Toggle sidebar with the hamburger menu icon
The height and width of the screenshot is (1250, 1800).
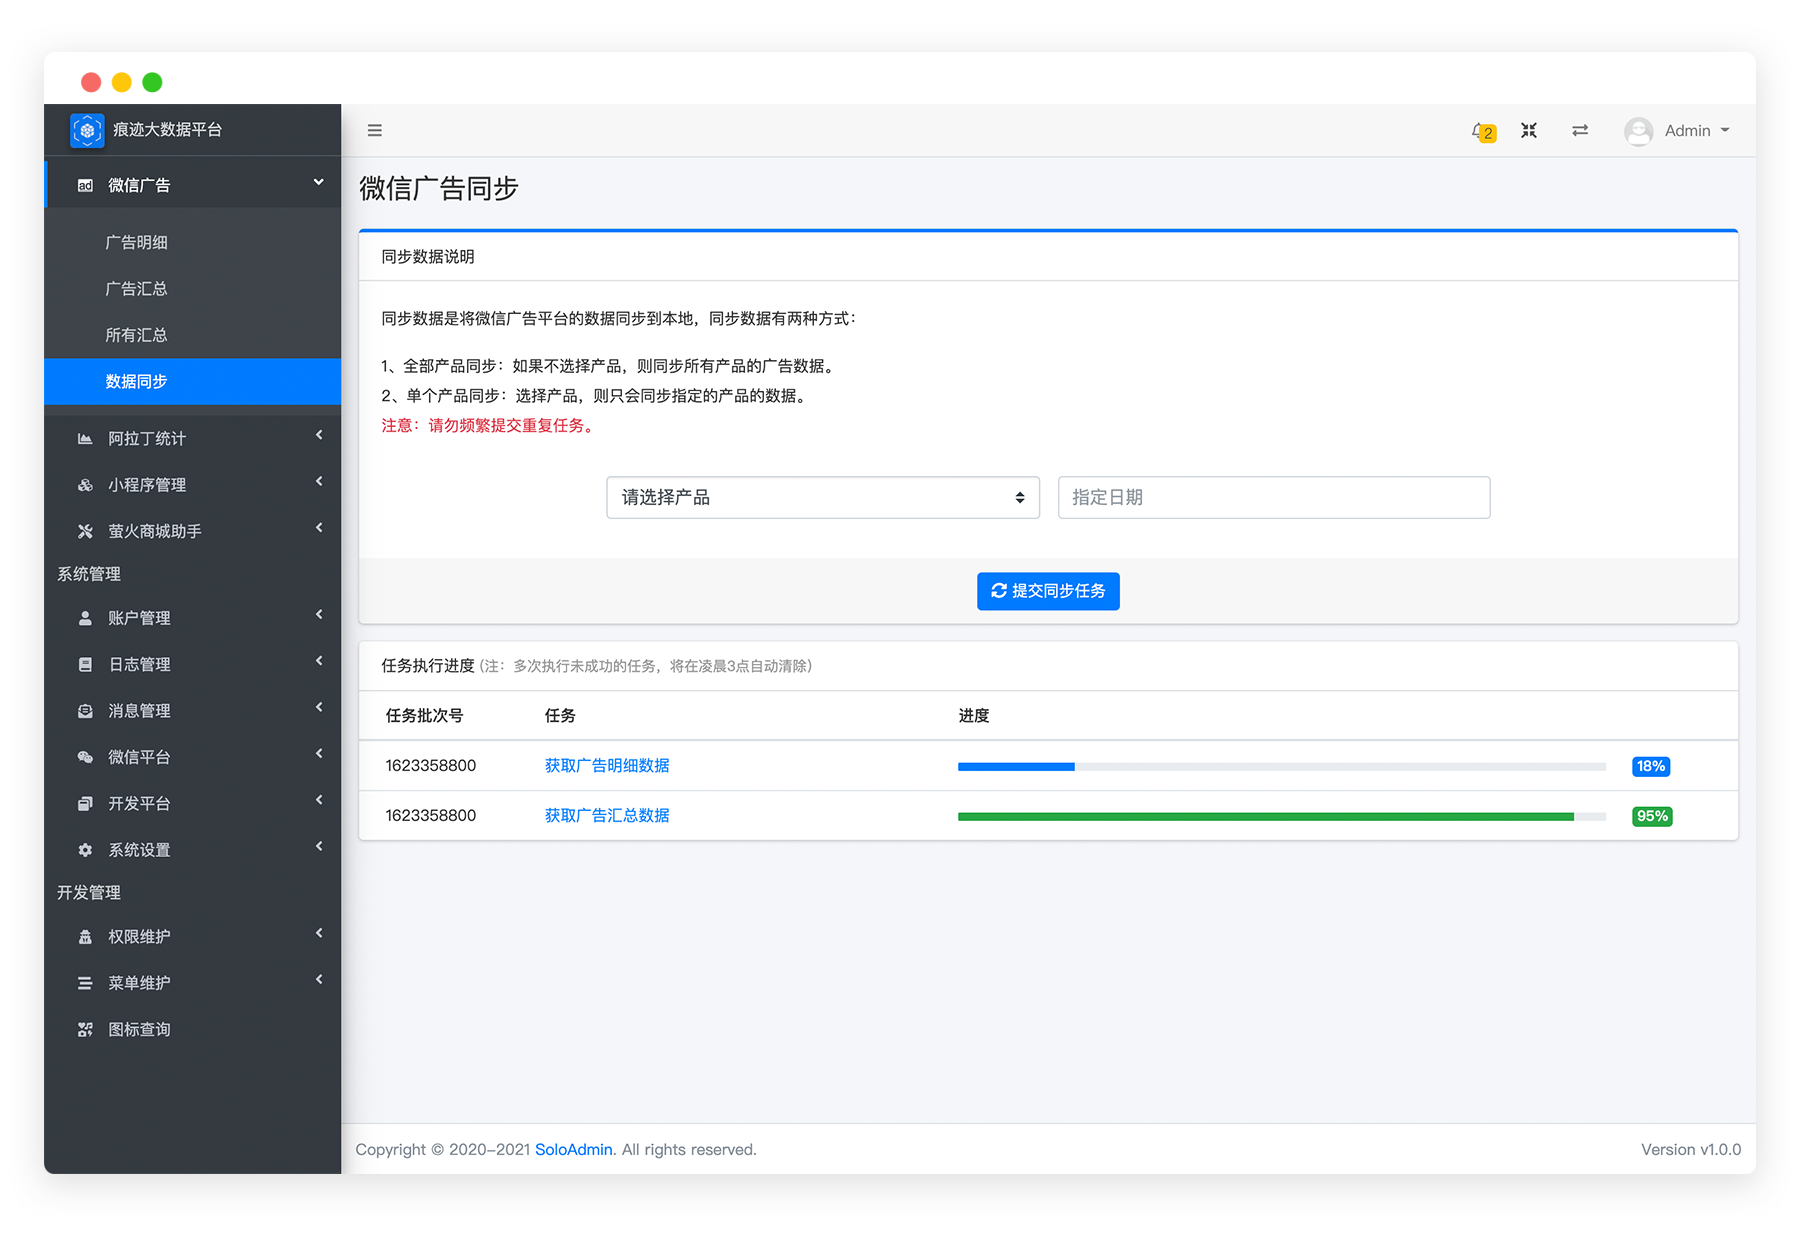click(375, 131)
